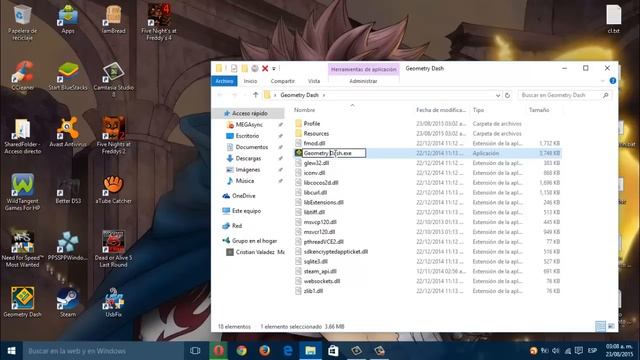Select the WildTangent Games desktop icon

tap(22, 192)
